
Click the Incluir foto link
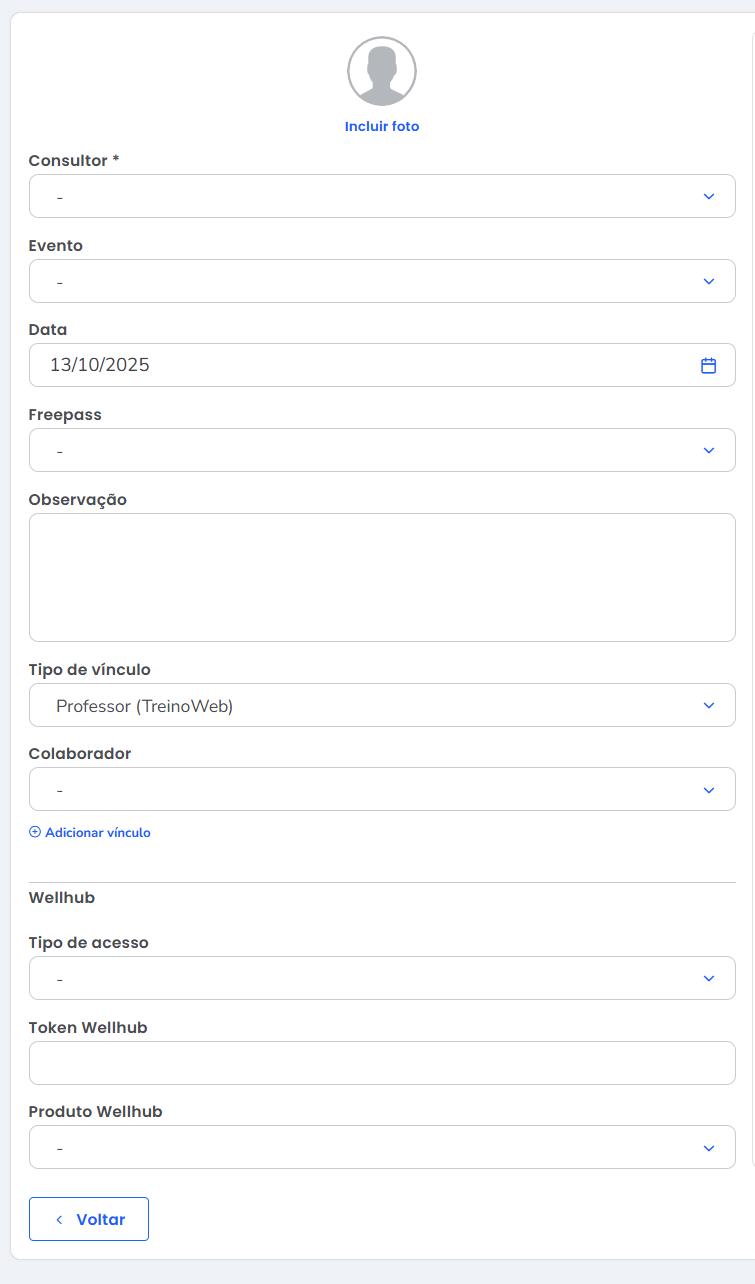(x=382, y=127)
